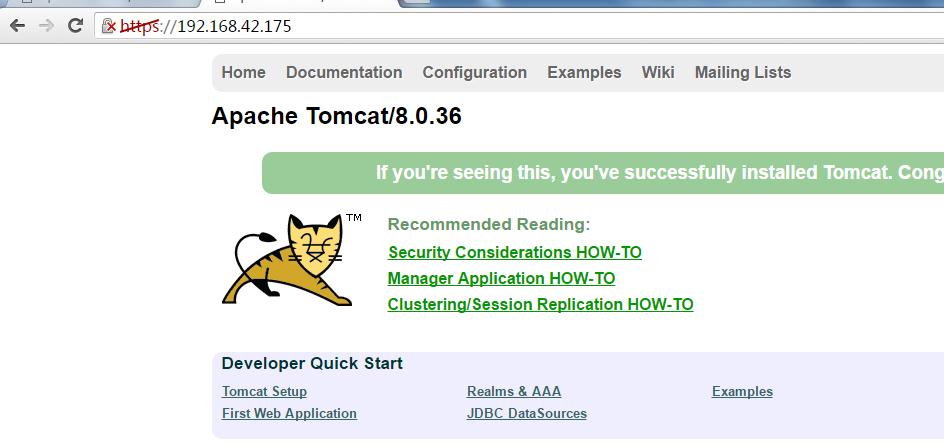Open Manager Application HOW-TO link
The width and height of the screenshot is (944, 448).
pos(502,278)
